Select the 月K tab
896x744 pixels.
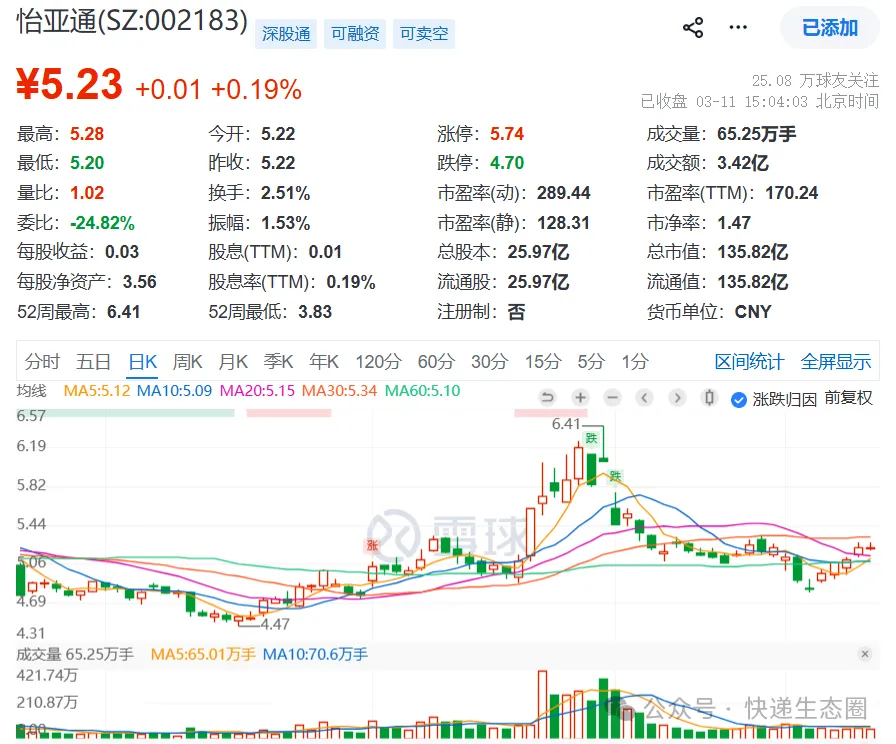(233, 362)
